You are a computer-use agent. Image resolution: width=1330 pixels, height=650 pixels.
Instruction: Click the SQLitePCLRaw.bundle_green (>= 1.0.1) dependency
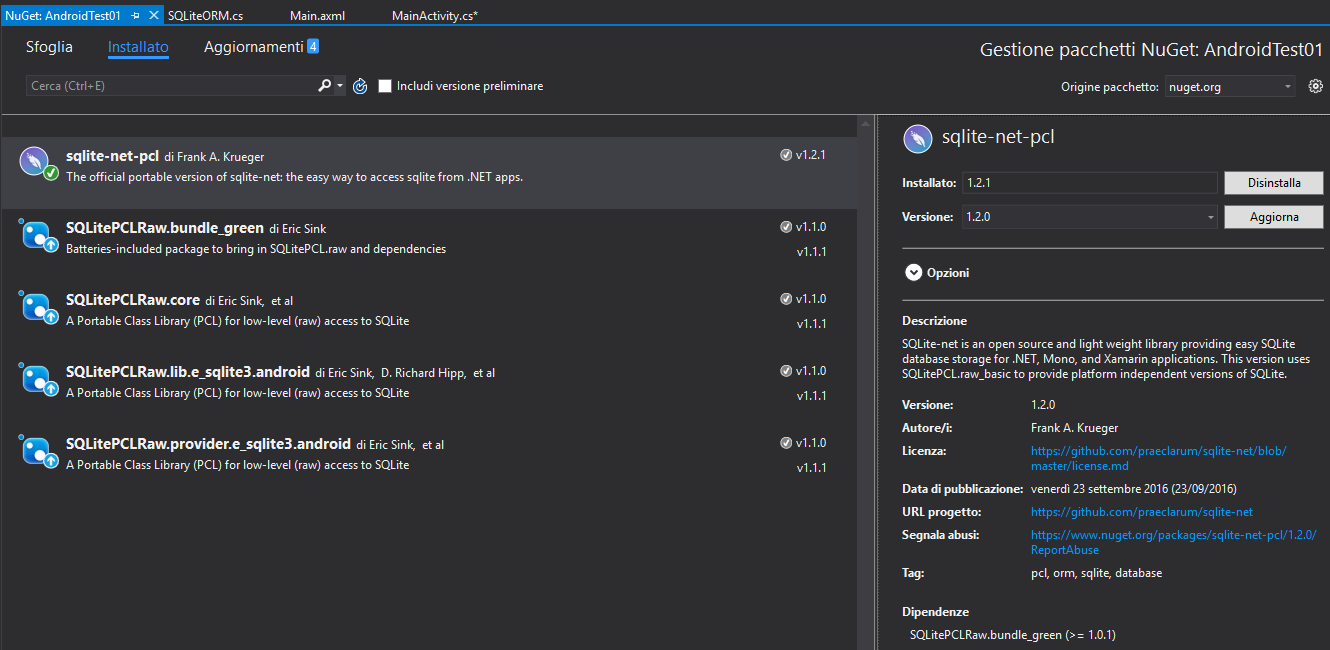coord(1013,635)
